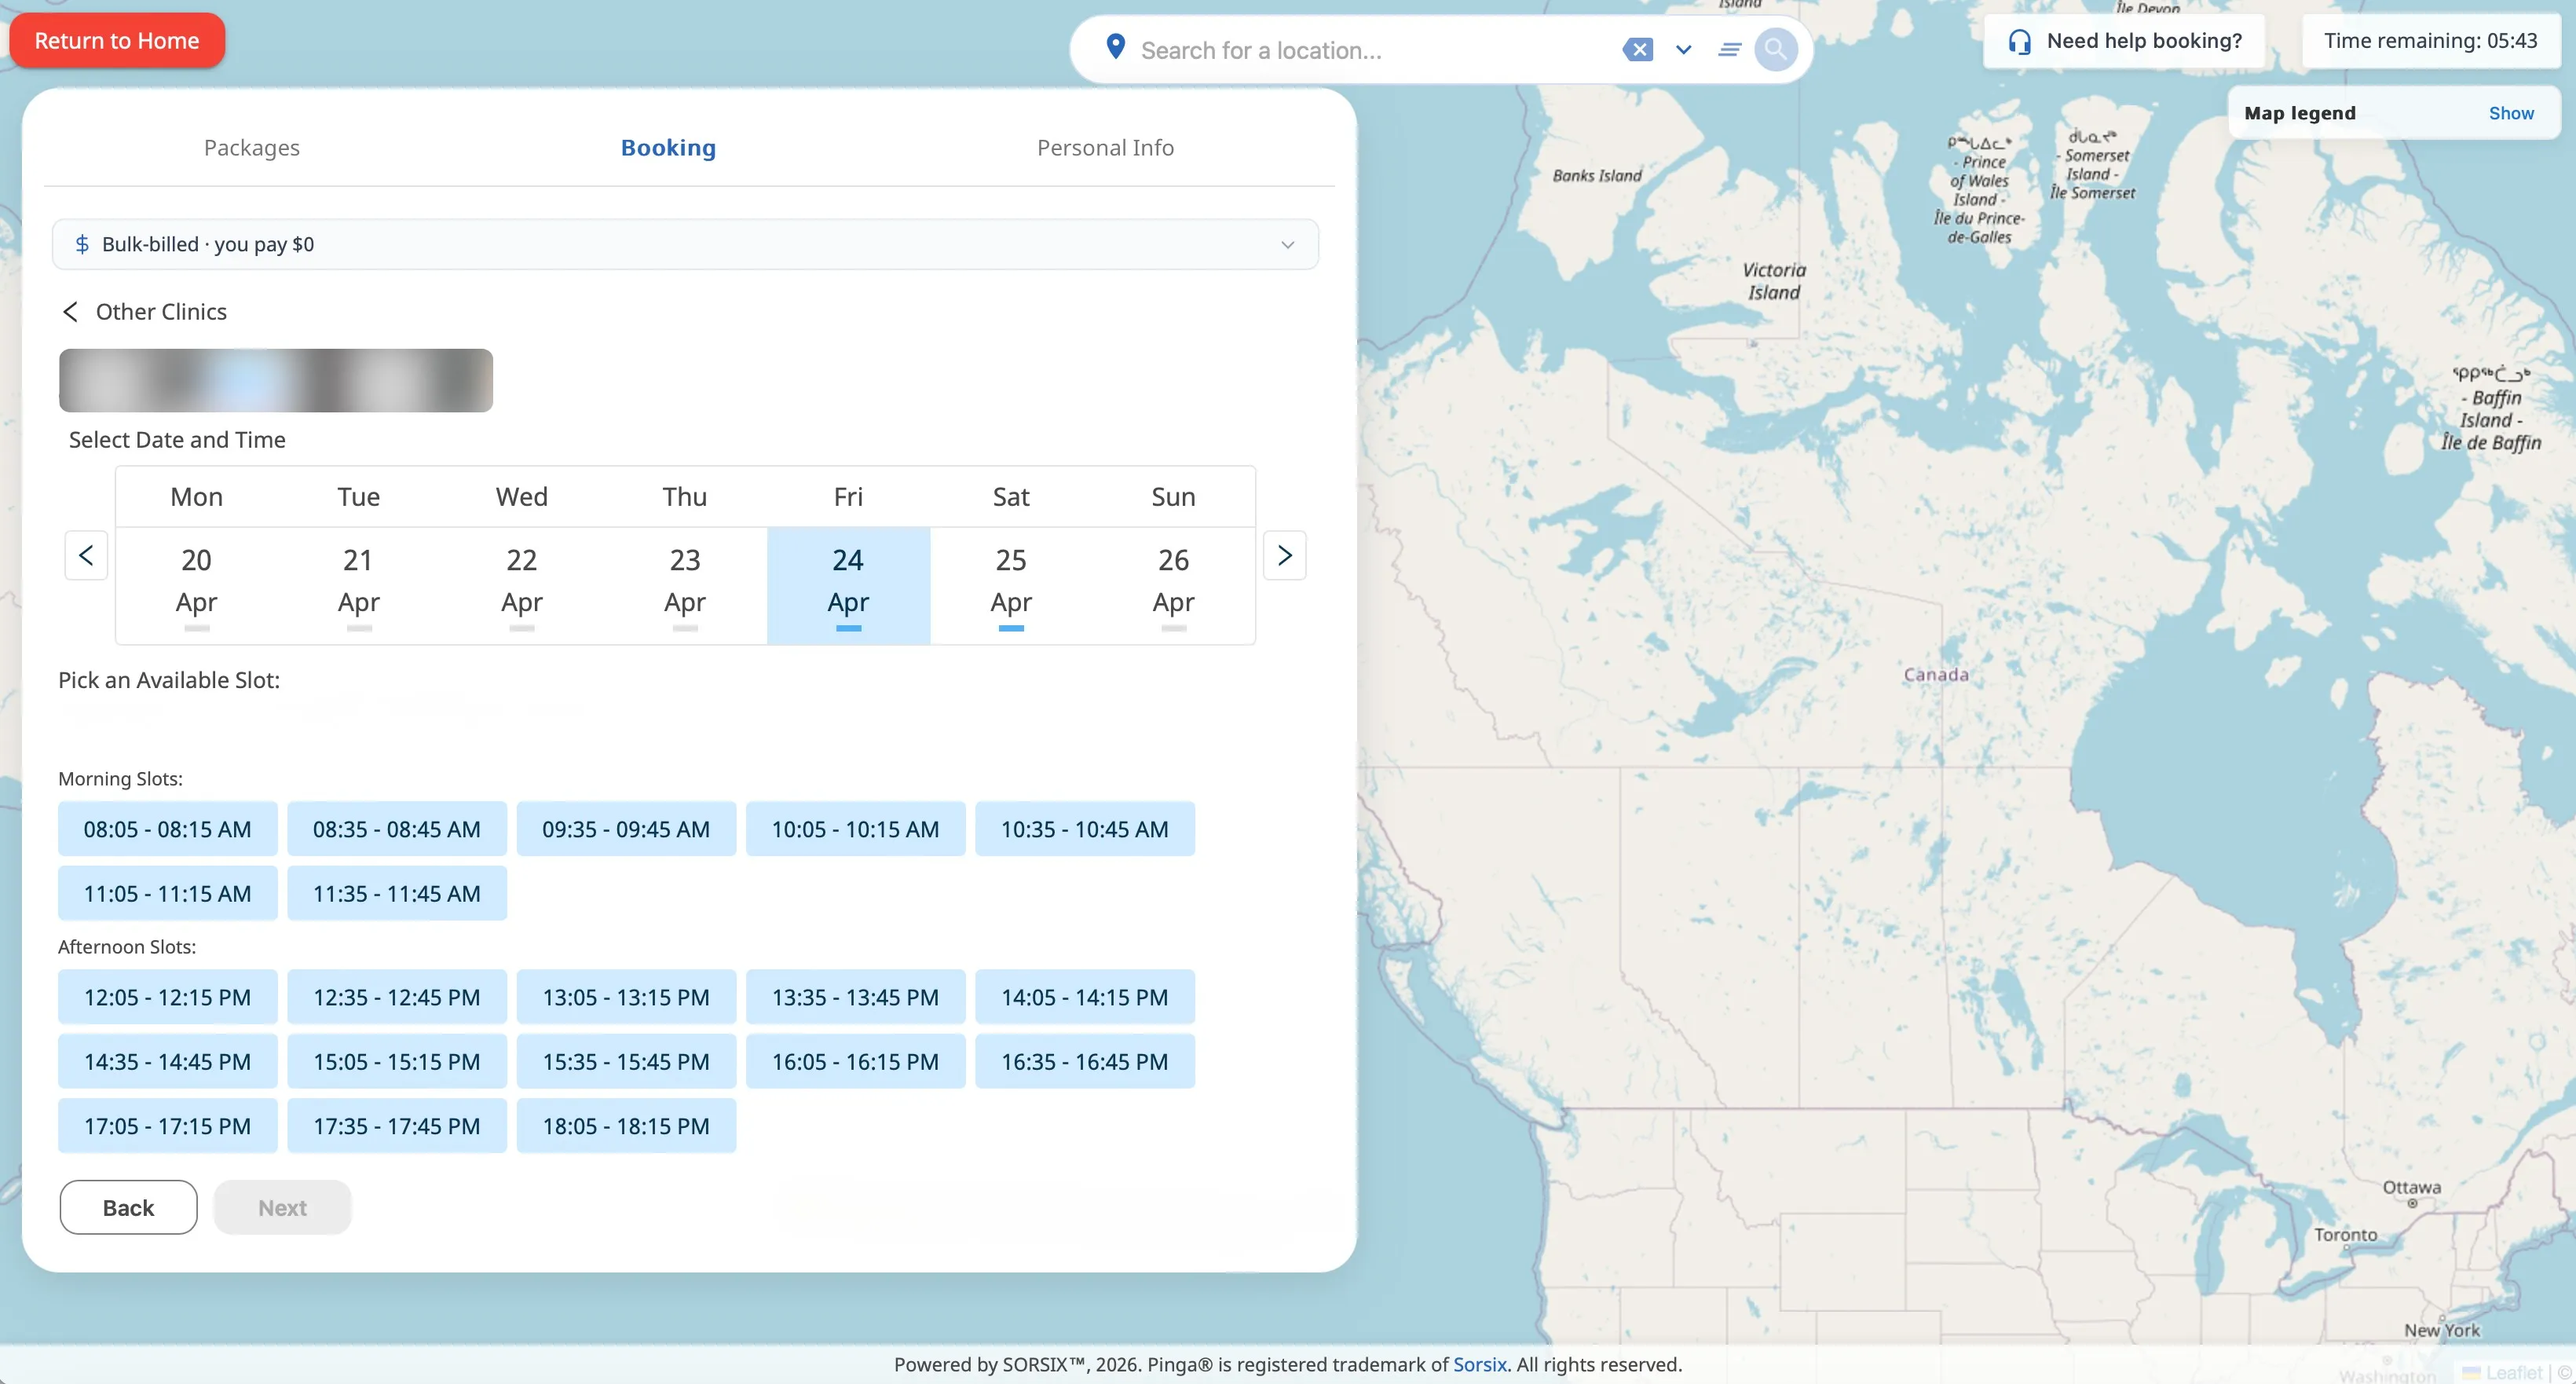Show the Map legend
This screenshot has width=2576, height=1384.
tap(2511, 113)
